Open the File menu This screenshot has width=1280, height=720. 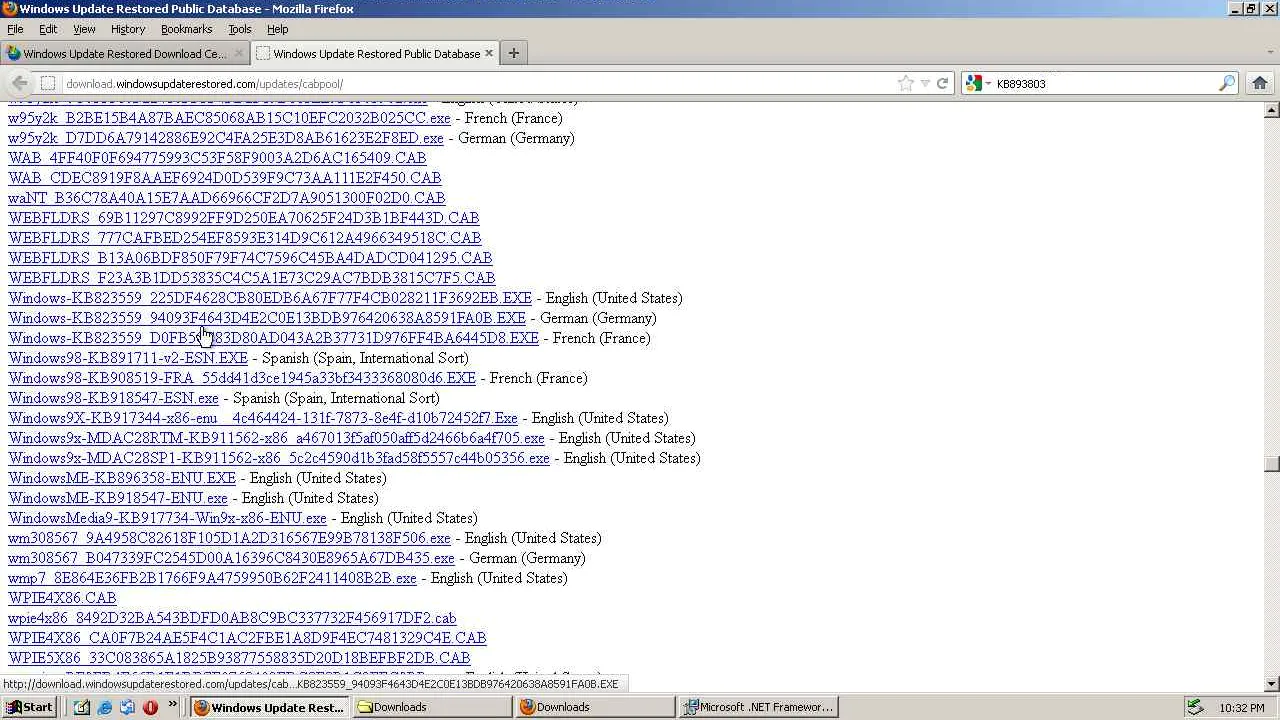[x=15, y=29]
